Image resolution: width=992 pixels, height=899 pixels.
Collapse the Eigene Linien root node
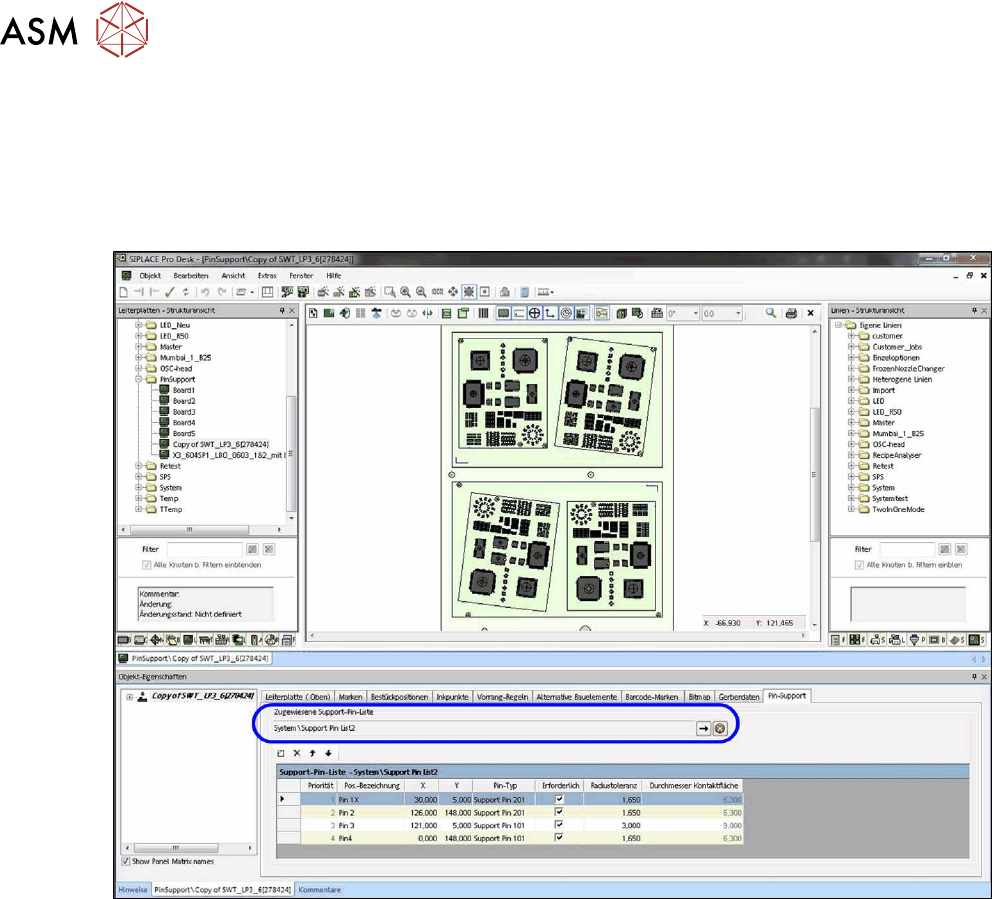click(x=839, y=325)
